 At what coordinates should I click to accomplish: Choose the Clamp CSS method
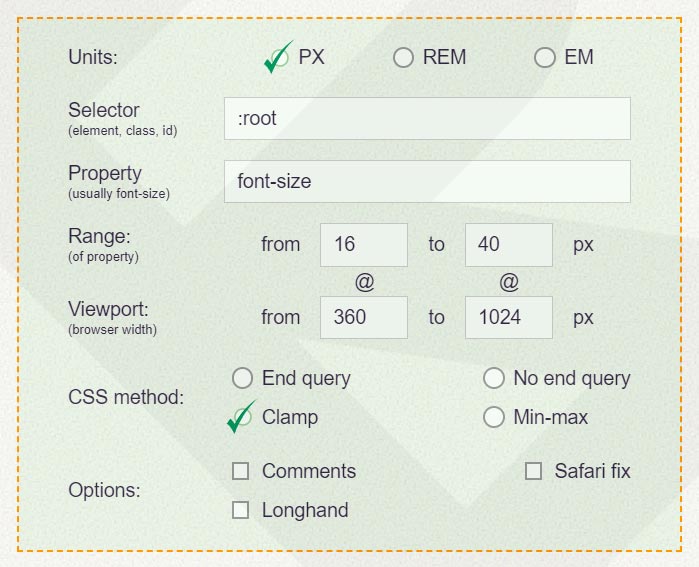pyautogui.click(x=242, y=417)
